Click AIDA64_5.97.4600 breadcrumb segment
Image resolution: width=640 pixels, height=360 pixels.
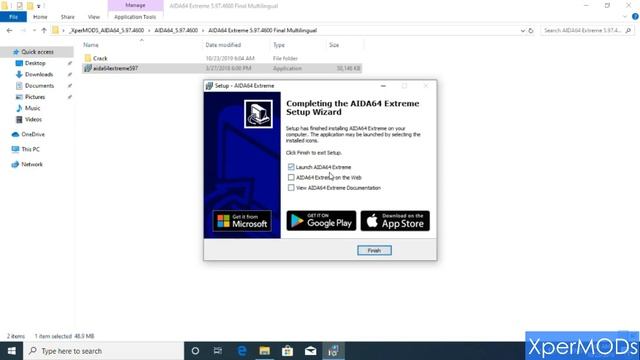(176, 31)
